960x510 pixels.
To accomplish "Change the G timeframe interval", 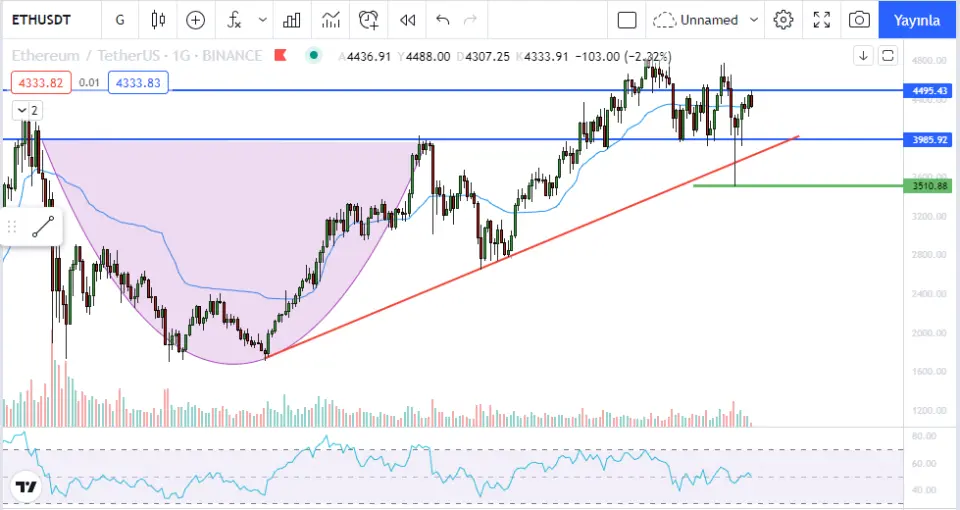I will pyautogui.click(x=120, y=20).
